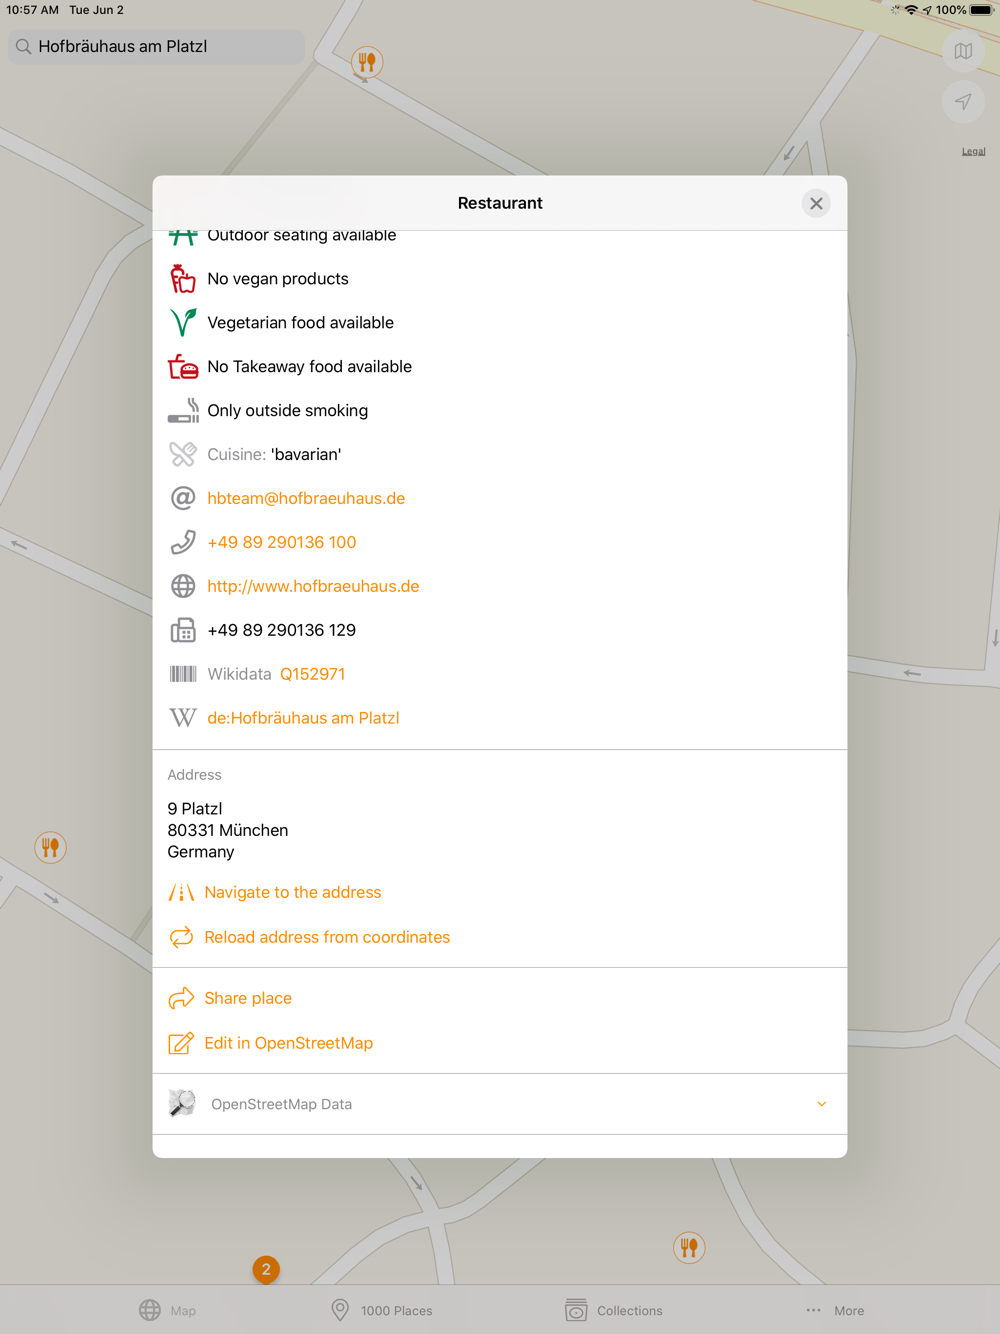This screenshot has height=1334, width=1000.
Task: Click the smoking cigarette icon
Action: (x=183, y=410)
